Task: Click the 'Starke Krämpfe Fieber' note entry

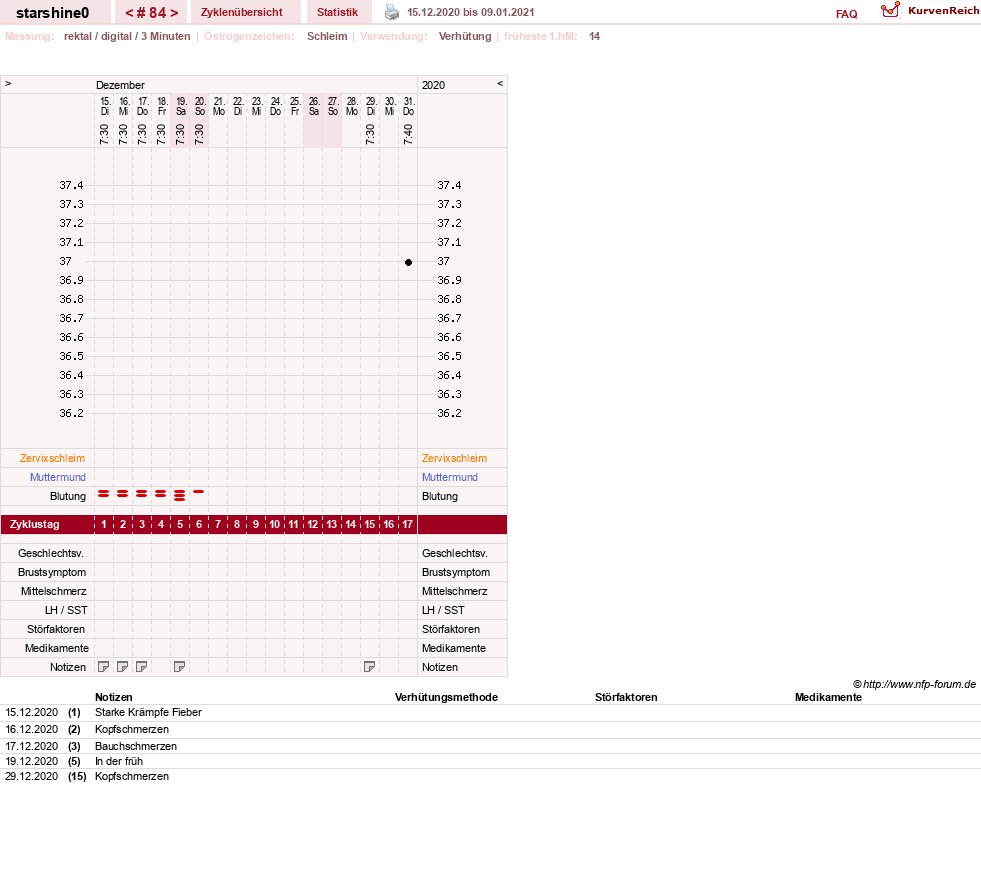Action: 148,712
